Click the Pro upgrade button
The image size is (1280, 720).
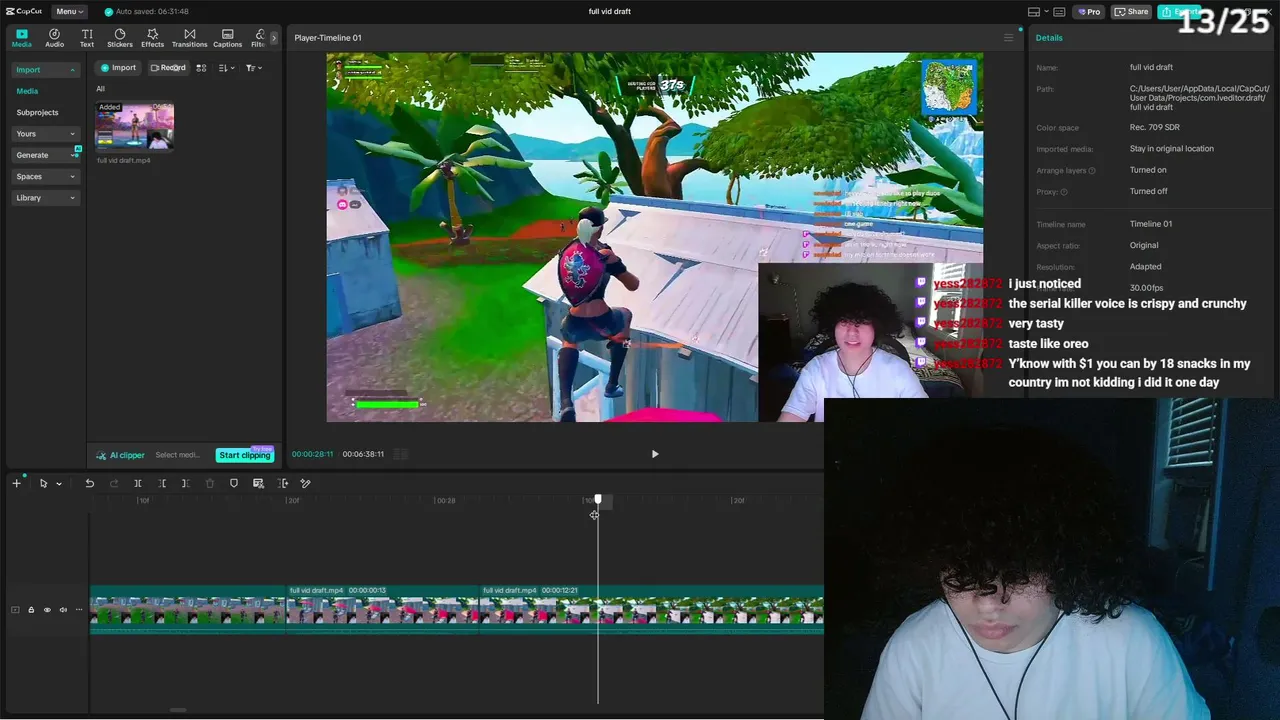(1089, 12)
